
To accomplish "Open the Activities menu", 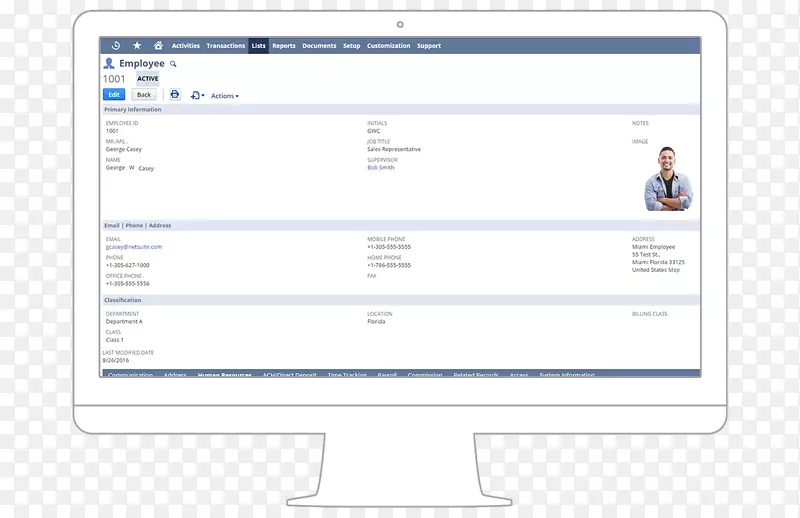I will coord(186,46).
